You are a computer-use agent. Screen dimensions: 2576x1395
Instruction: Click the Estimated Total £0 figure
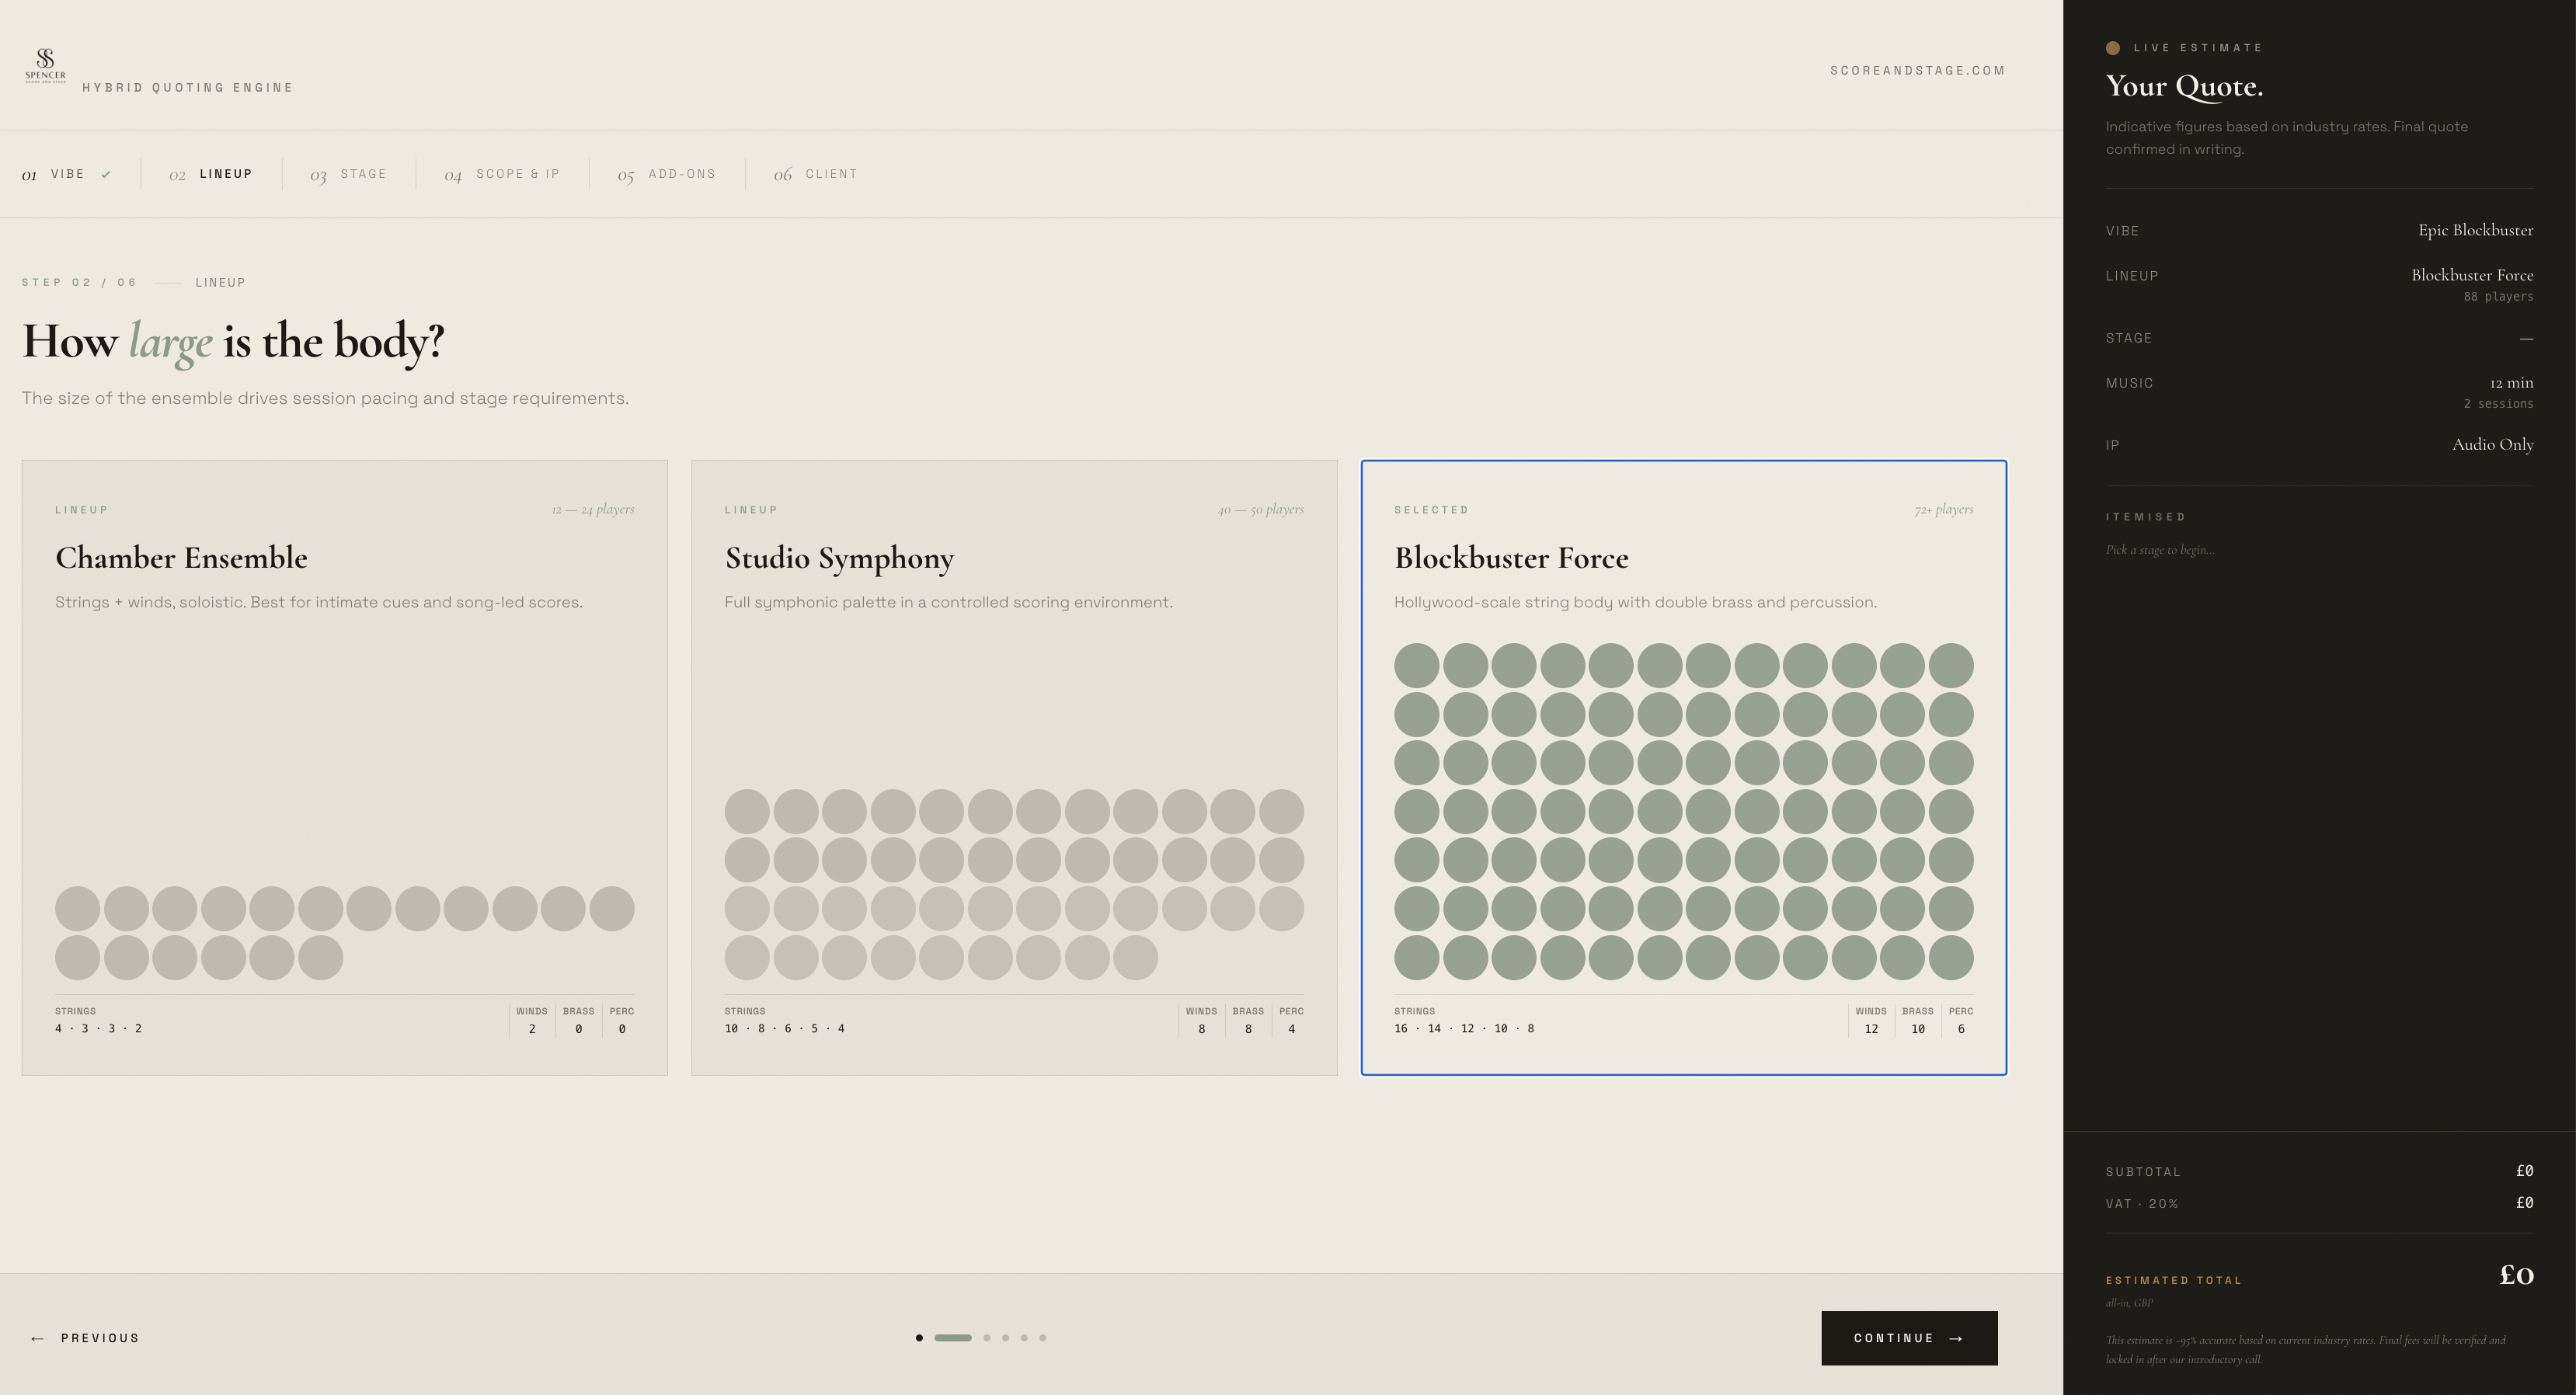2516,1275
